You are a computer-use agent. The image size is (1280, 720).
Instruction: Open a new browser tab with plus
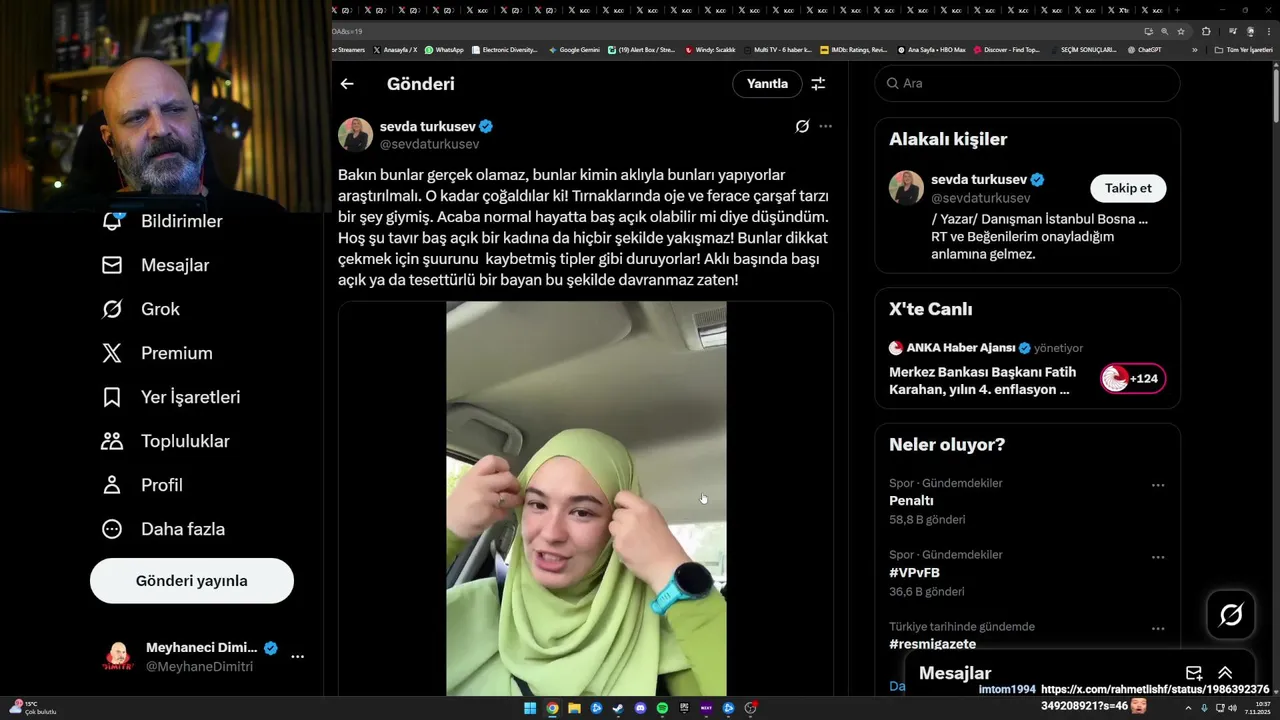point(1178,10)
